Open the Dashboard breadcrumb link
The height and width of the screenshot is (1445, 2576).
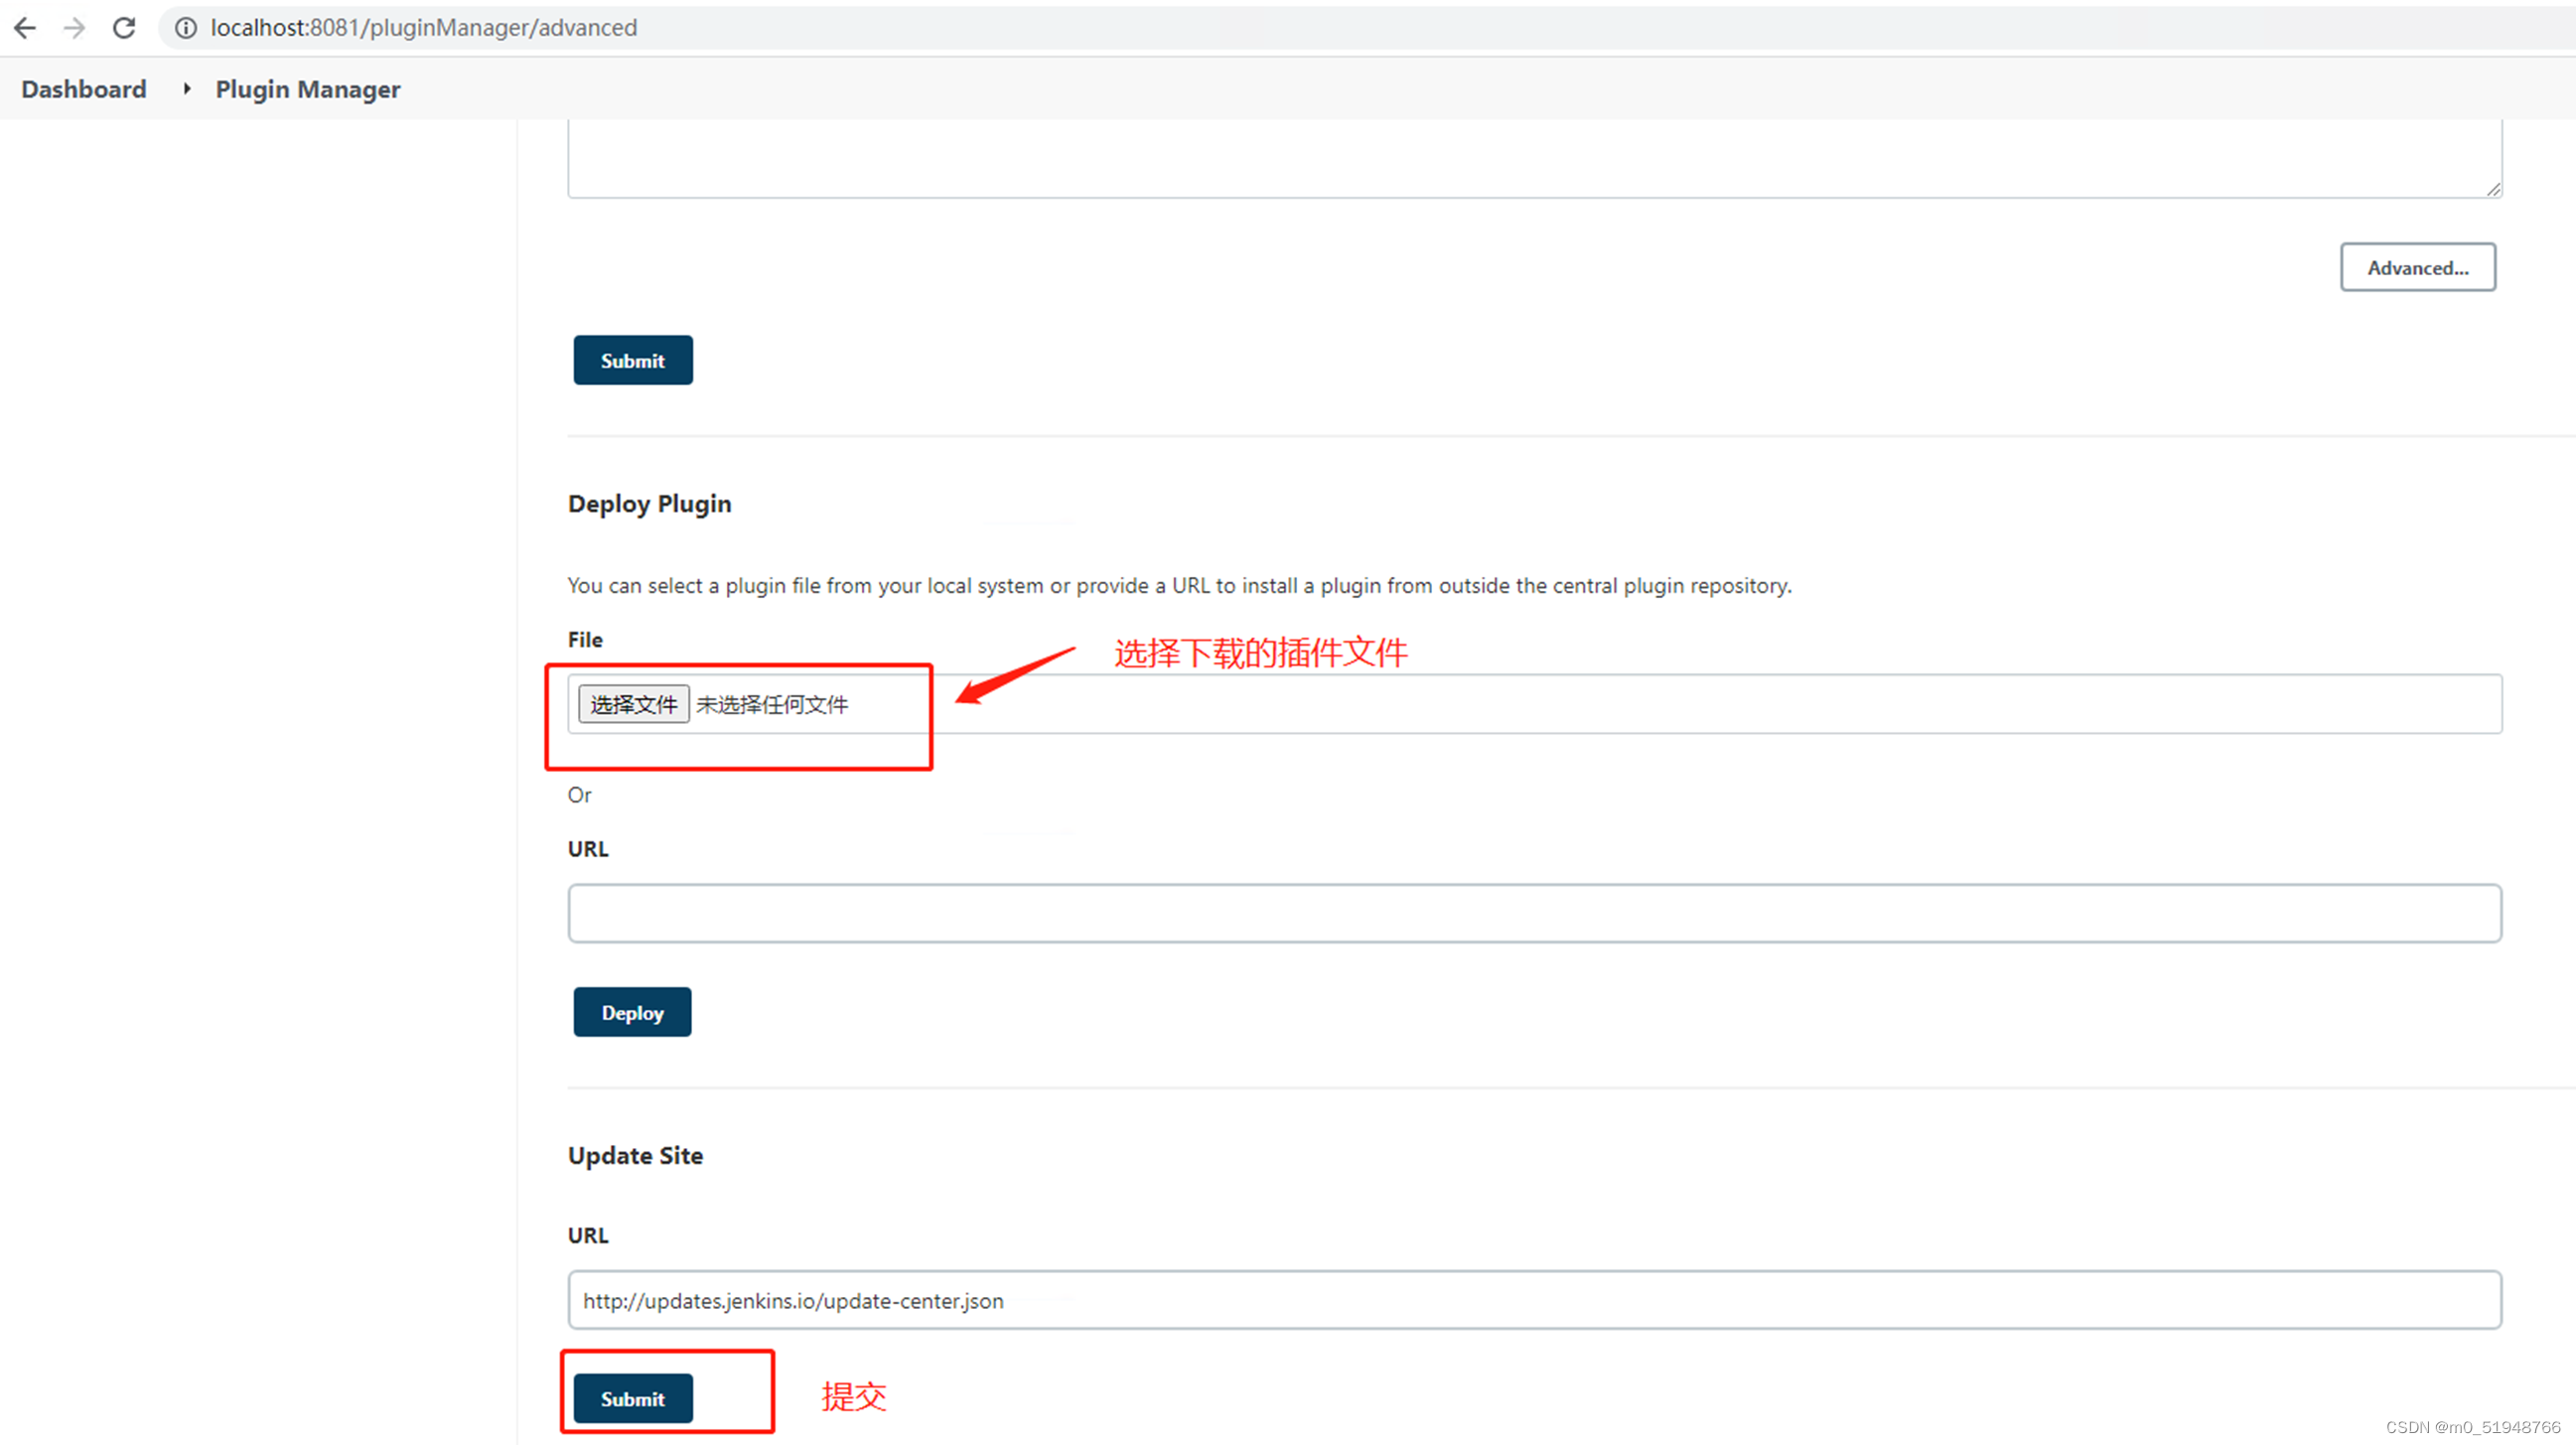point(84,89)
